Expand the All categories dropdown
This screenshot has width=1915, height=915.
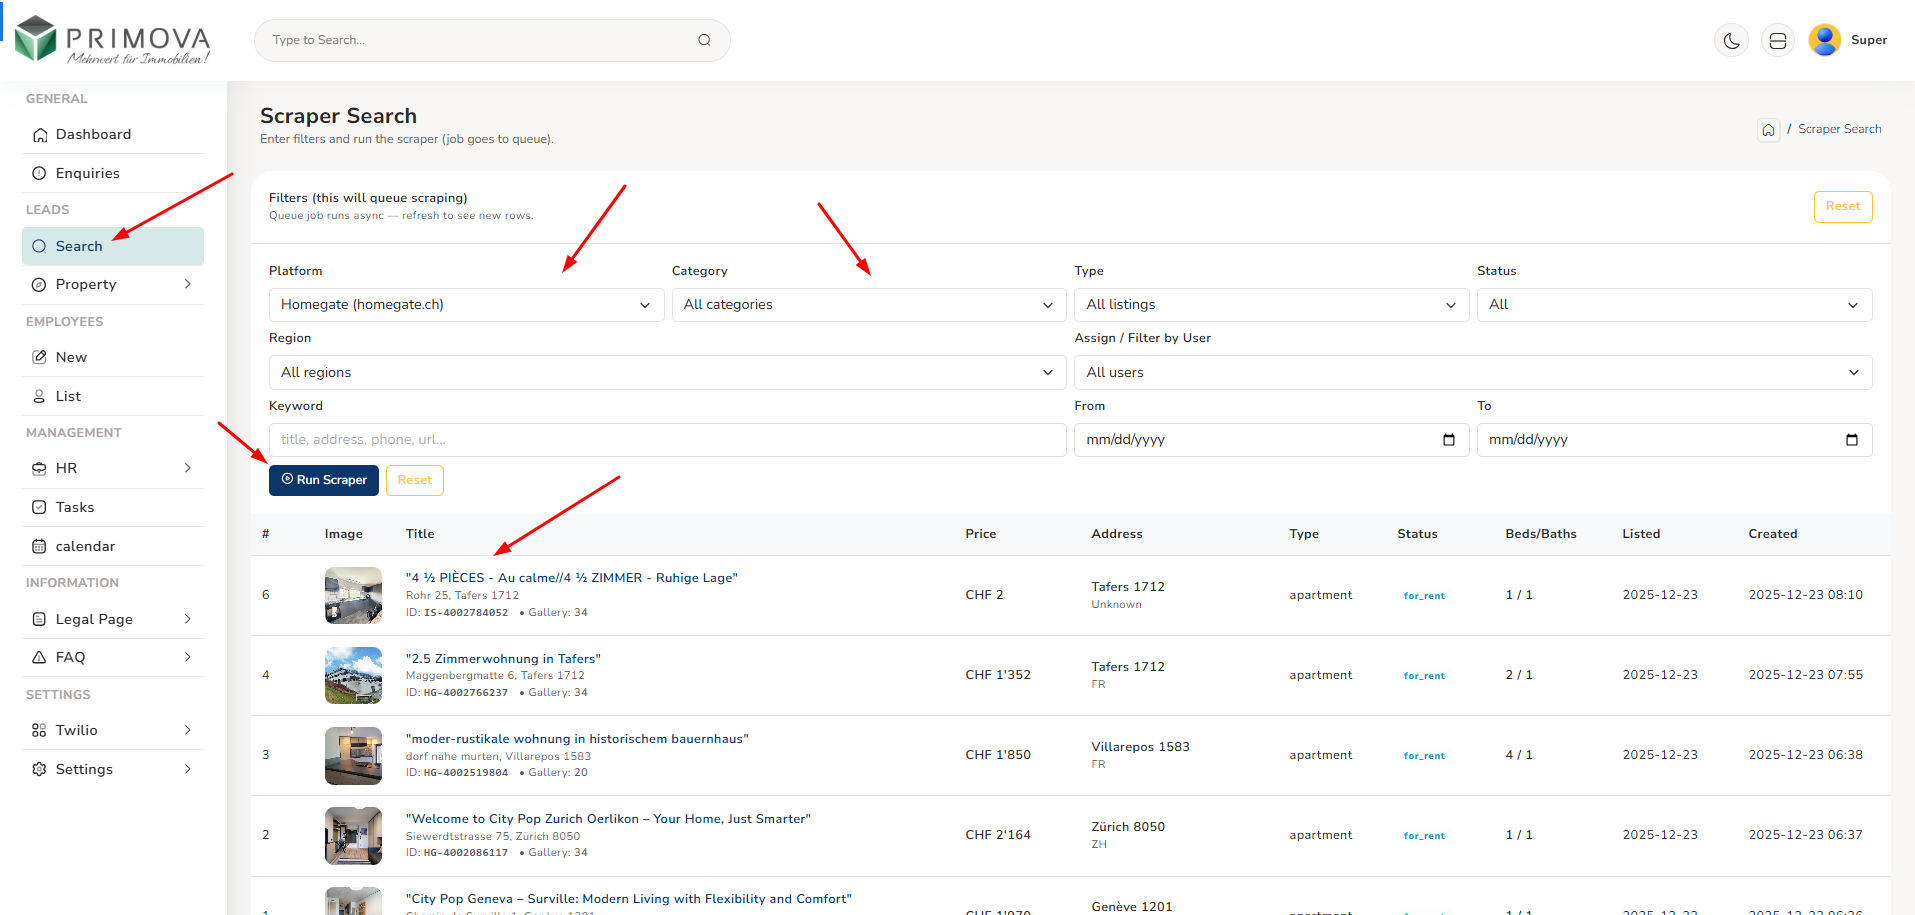[x=868, y=305]
